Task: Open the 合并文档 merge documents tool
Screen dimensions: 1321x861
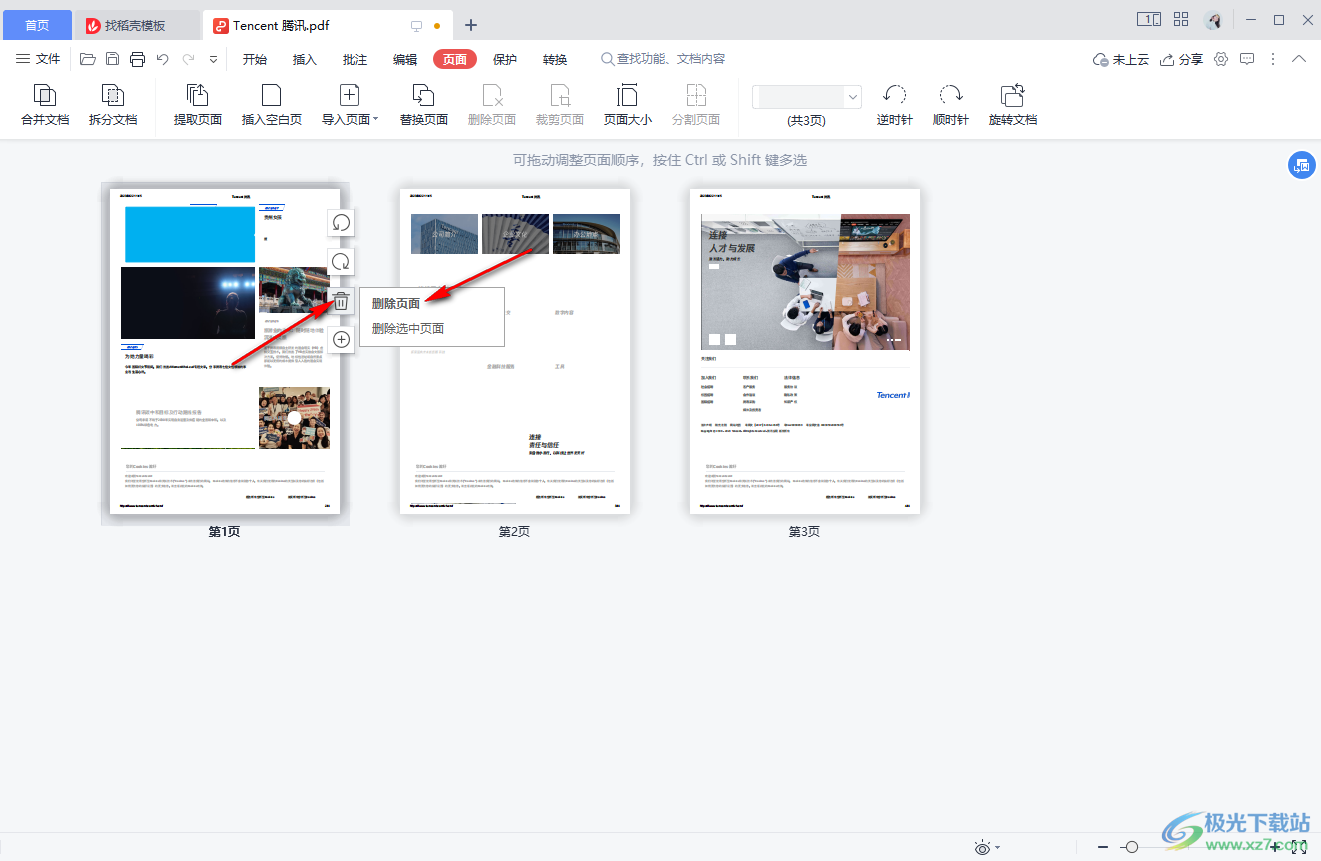Action: [45, 105]
